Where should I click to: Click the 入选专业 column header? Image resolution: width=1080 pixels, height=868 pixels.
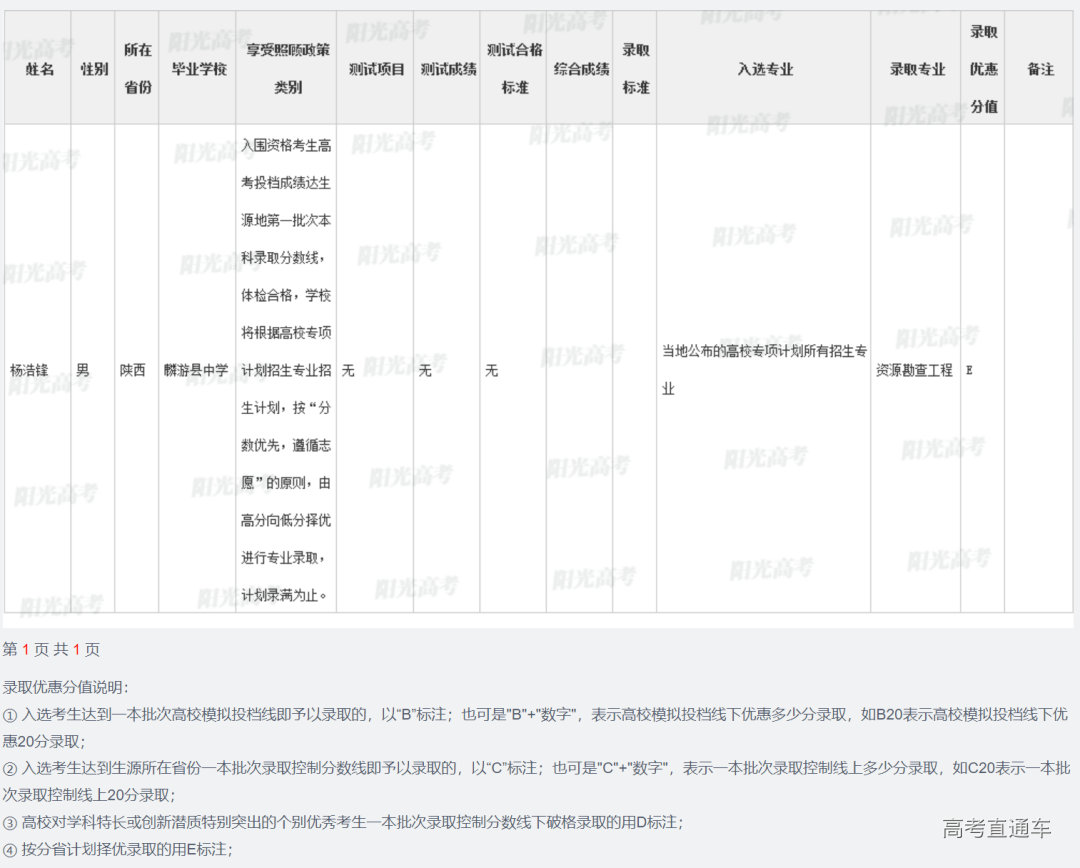[765, 69]
